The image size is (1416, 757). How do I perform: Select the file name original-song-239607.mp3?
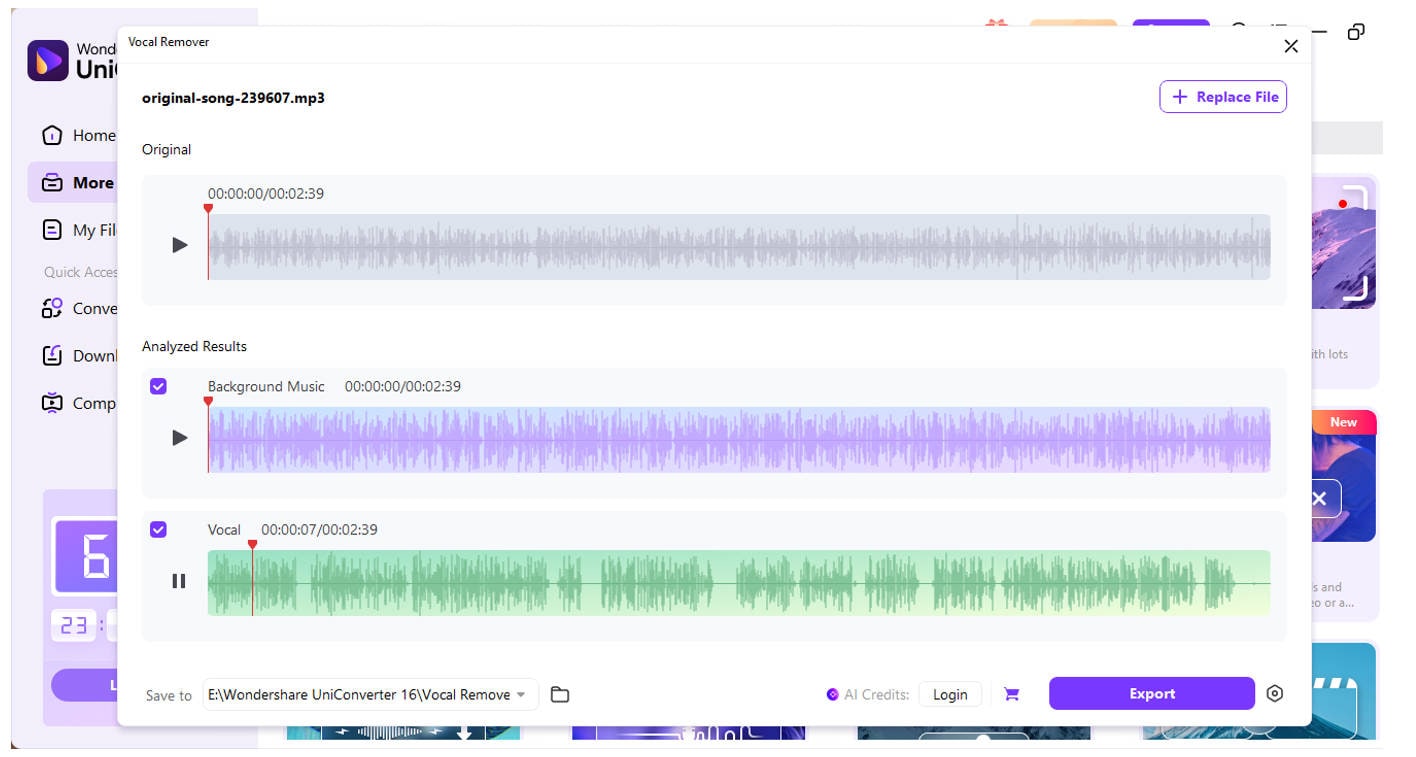(x=233, y=98)
